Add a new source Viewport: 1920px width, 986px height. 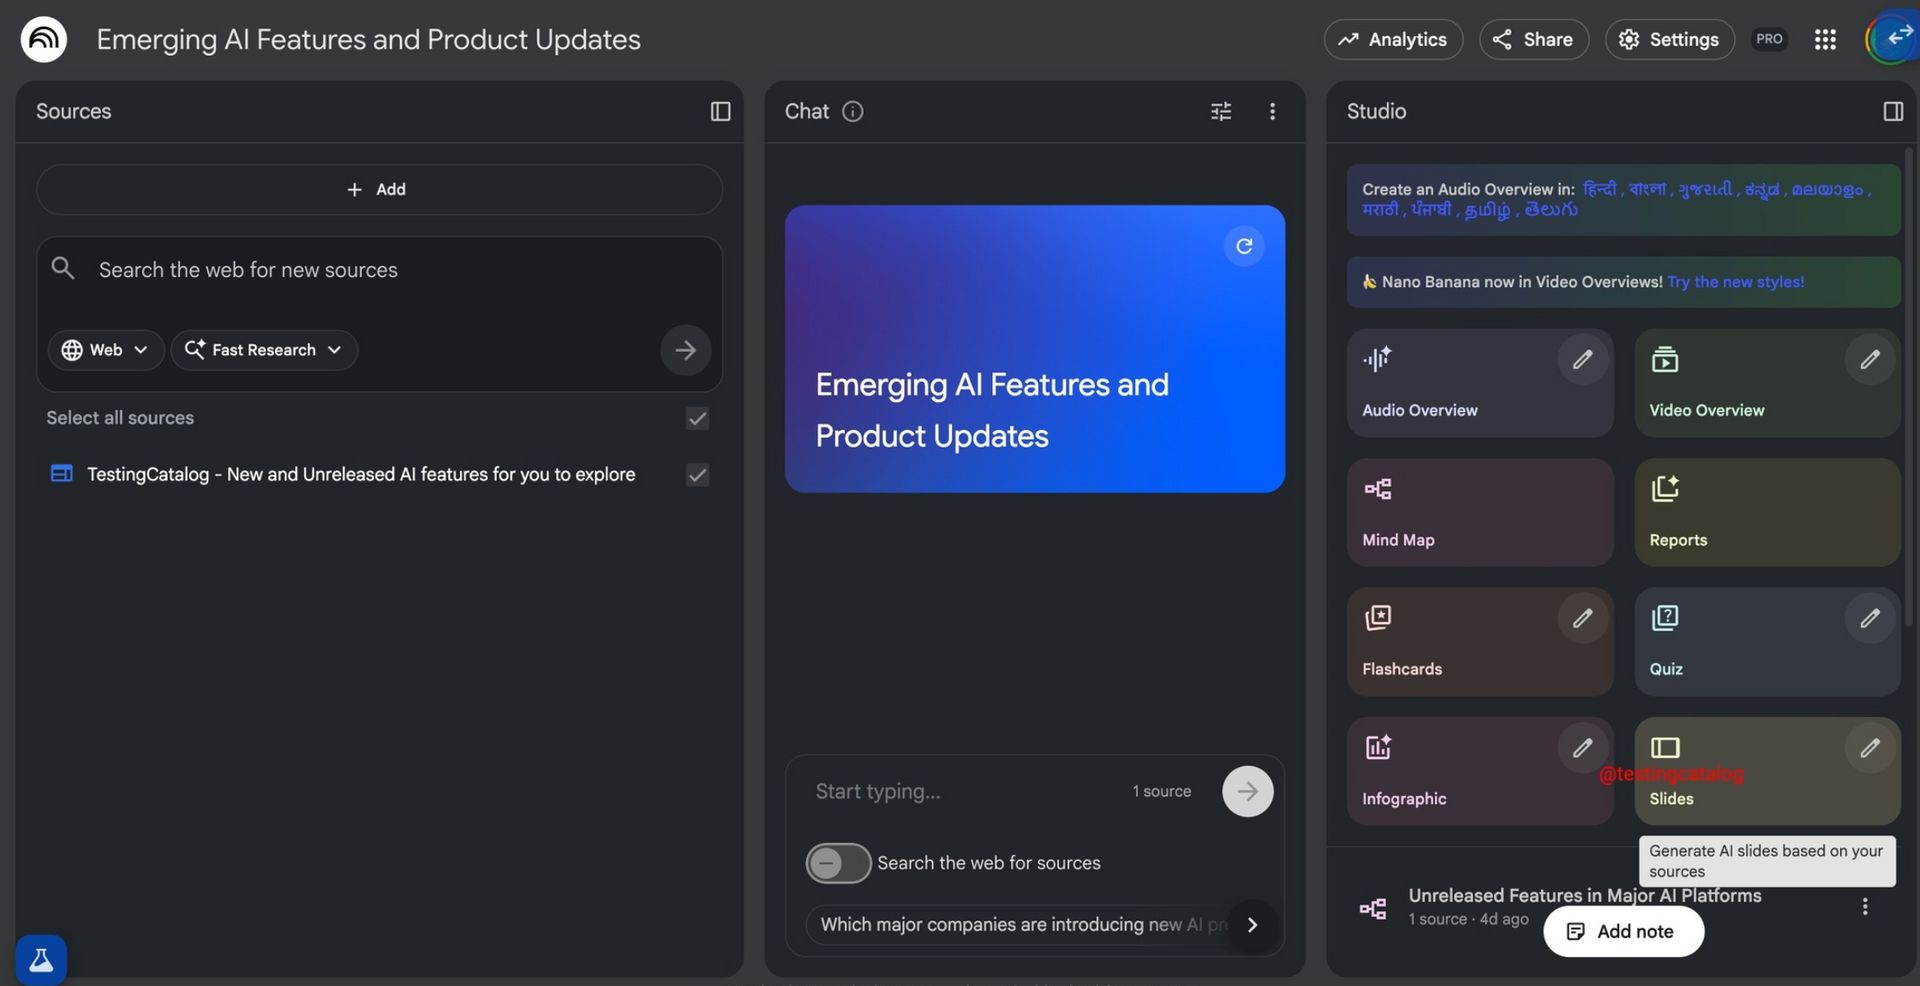[x=379, y=189]
